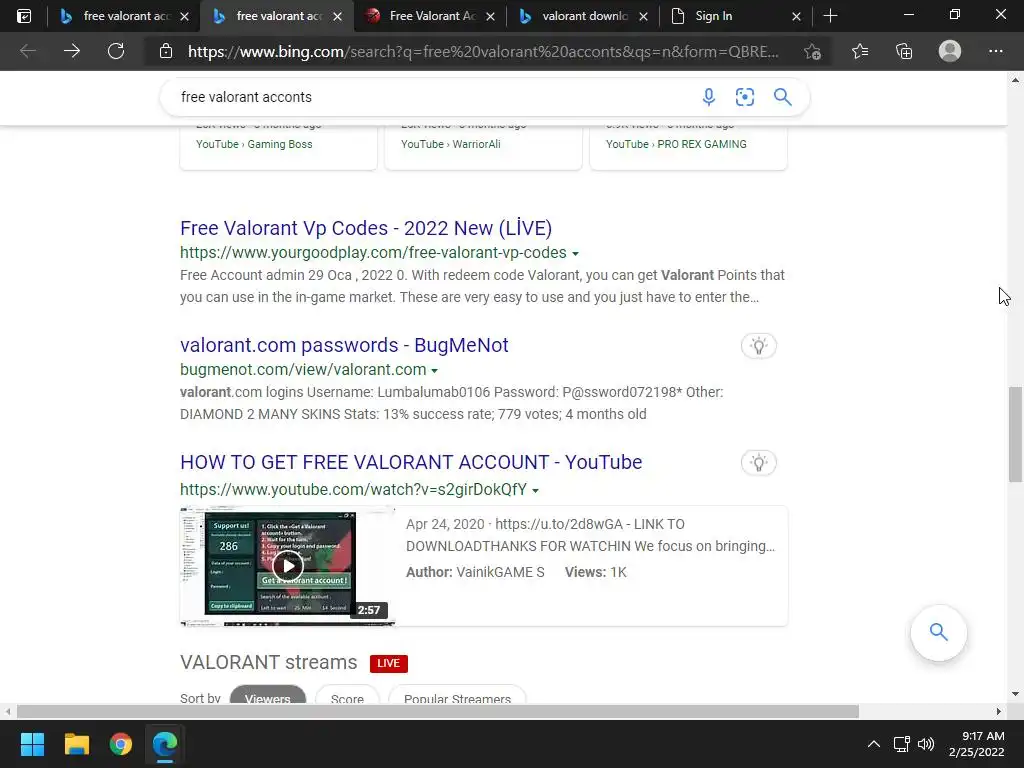Close the active free valorant tab
Image resolution: width=1024 pixels, height=768 pixels.
point(338,16)
